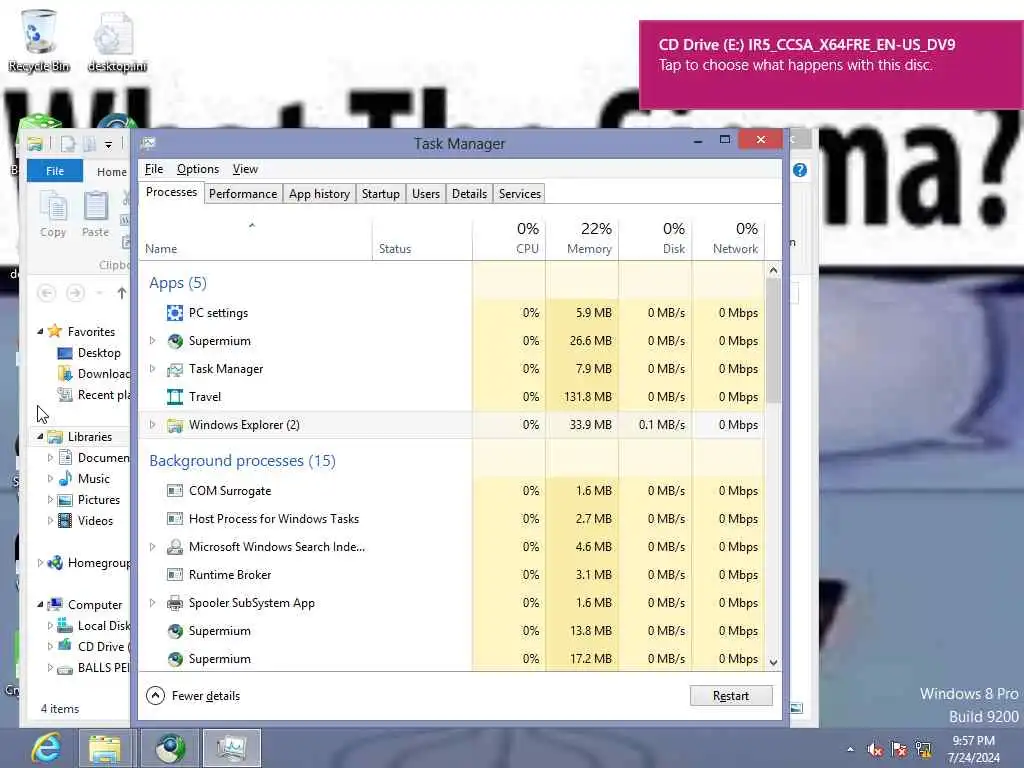Image resolution: width=1024 pixels, height=768 pixels.
Task: Click the Restart button
Action: tap(731, 696)
